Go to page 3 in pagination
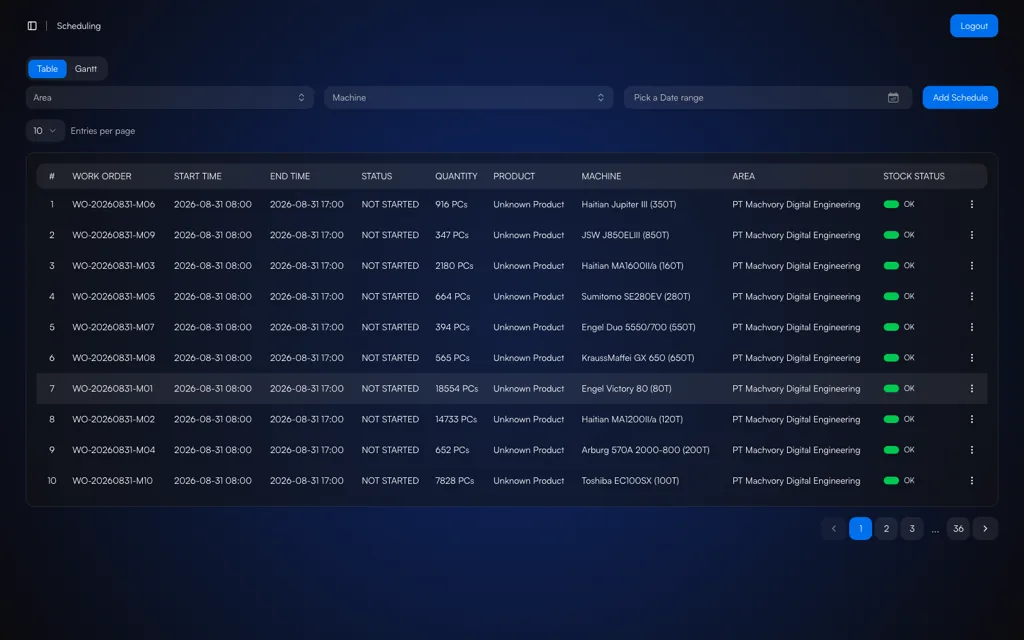Screen dimensions: 1024x640 pyautogui.click(x=912, y=528)
